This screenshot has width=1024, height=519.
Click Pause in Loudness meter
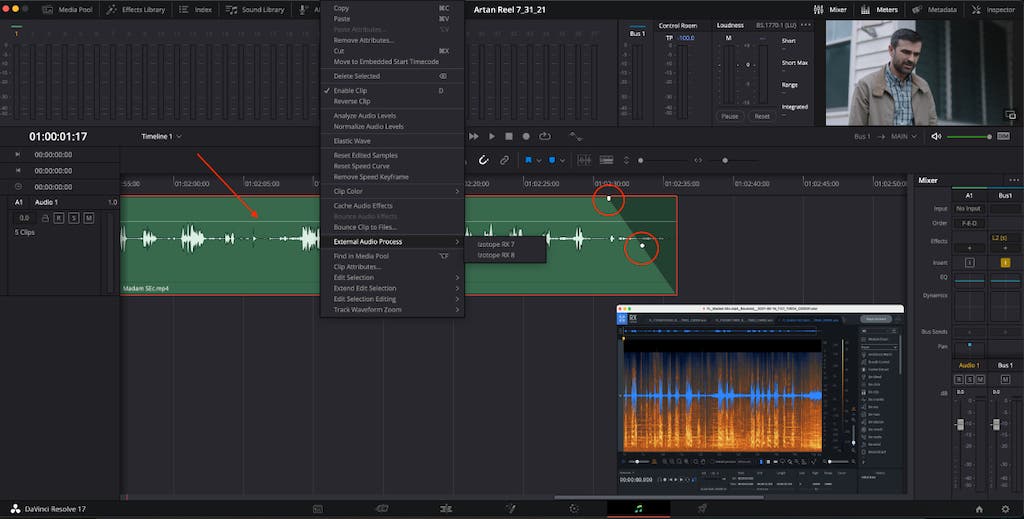point(729,116)
